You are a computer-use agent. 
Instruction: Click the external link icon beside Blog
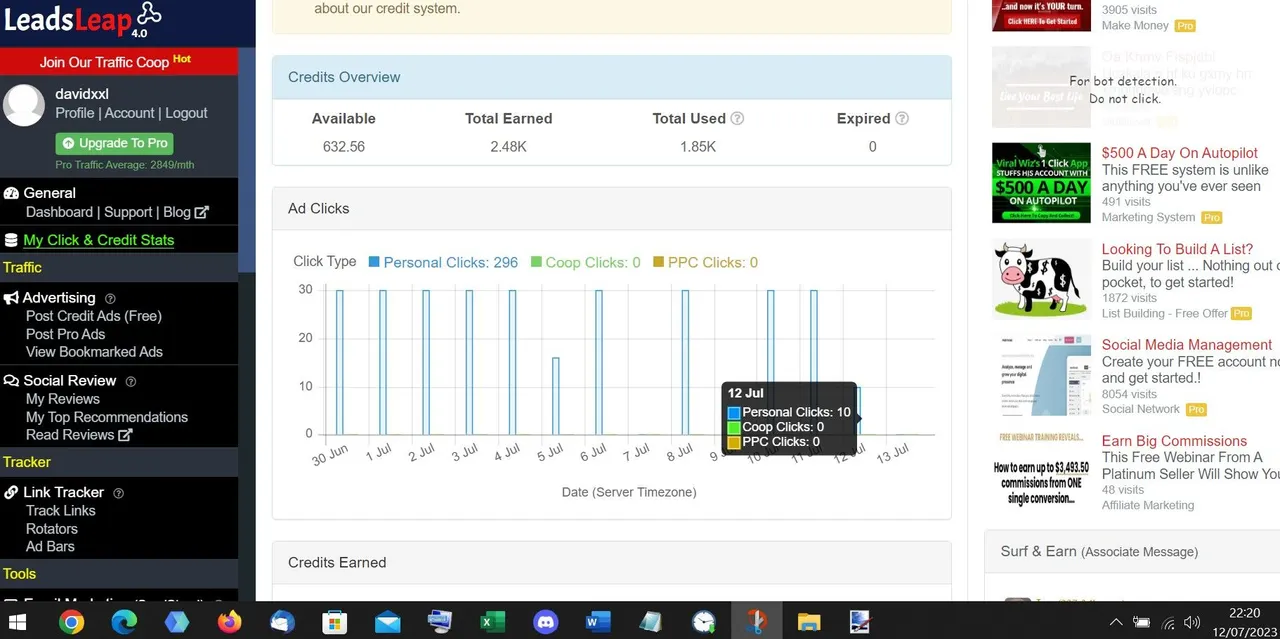pyautogui.click(x=202, y=212)
